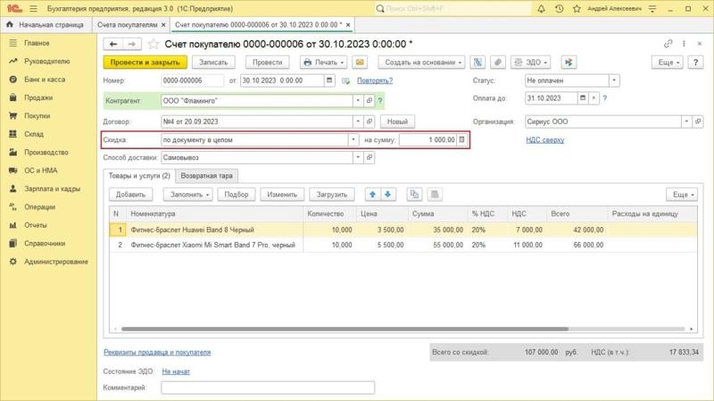714x401 pixels.
Task: Move row down with blue arrow
Action: point(388,194)
